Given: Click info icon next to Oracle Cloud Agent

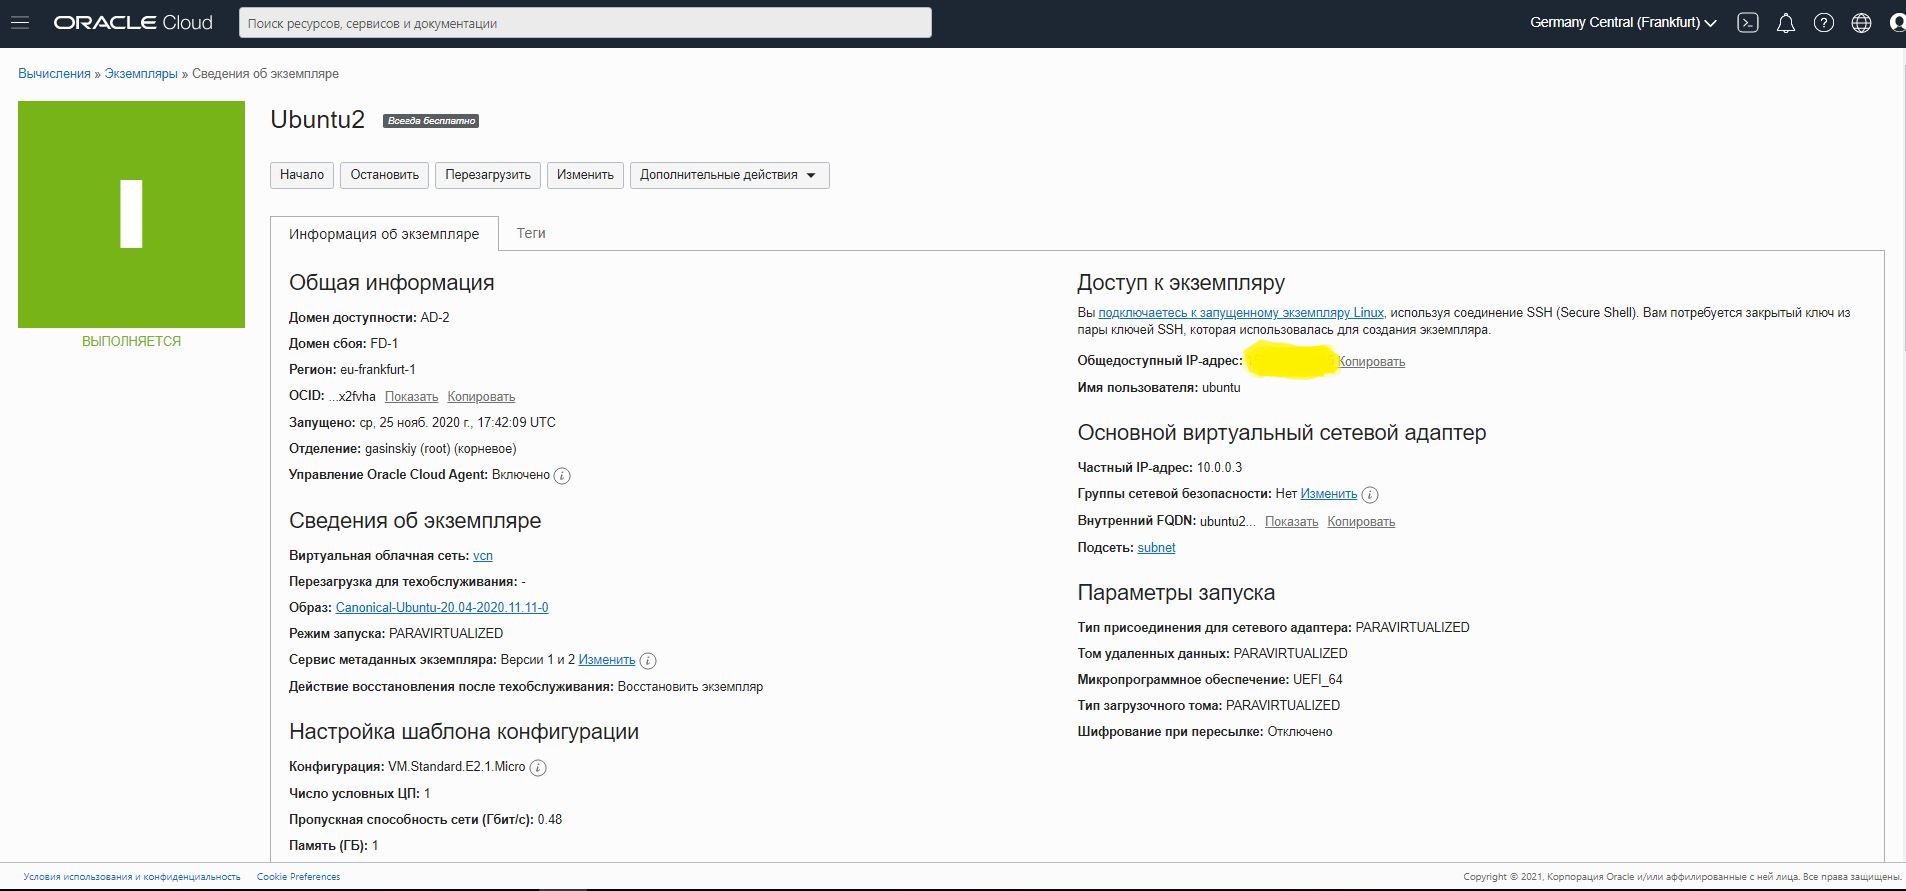Looking at the screenshot, I should coord(562,476).
